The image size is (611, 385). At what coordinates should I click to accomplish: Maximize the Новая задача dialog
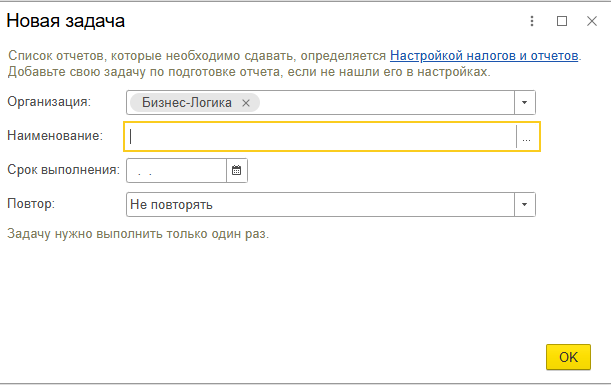coord(562,21)
